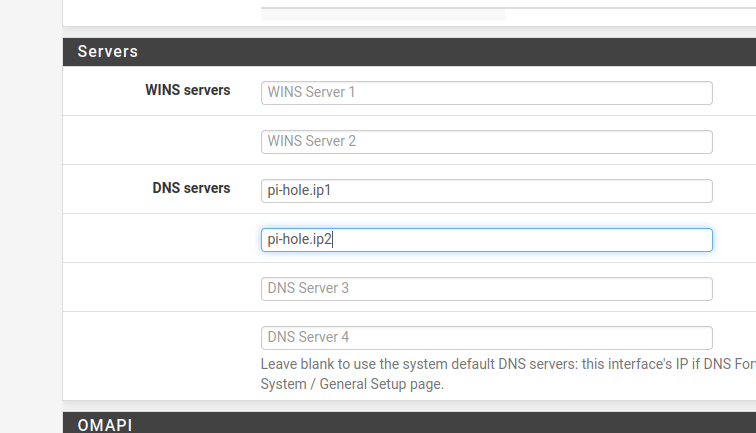Click the WINS servers label
The width and height of the screenshot is (756, 433).
[x=187, y=91]
